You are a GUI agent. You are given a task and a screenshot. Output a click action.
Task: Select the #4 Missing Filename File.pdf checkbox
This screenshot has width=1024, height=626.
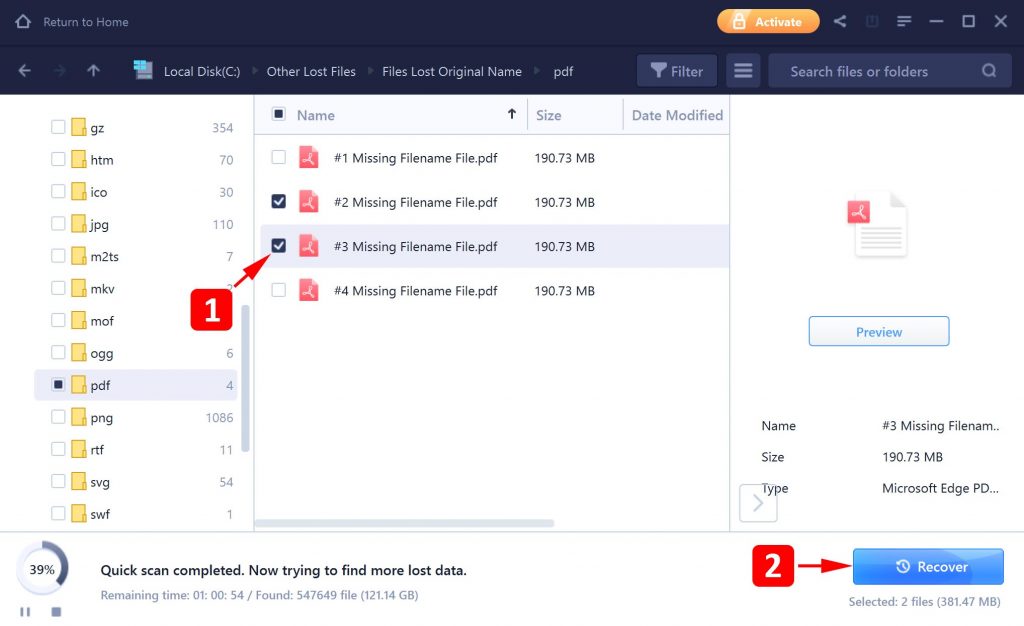278,290
